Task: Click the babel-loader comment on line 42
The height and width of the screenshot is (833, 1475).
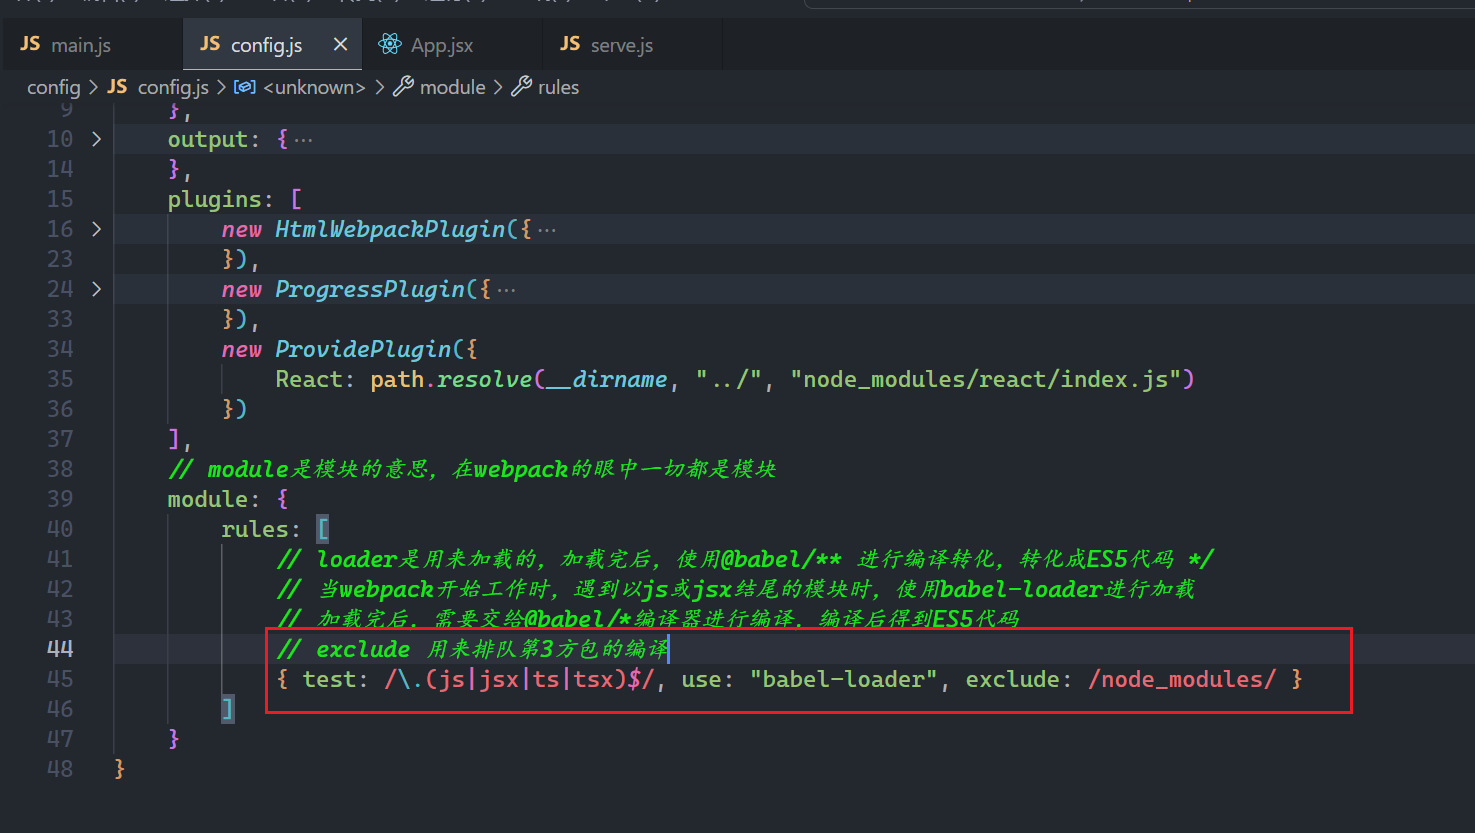Action: coord(736,589)
